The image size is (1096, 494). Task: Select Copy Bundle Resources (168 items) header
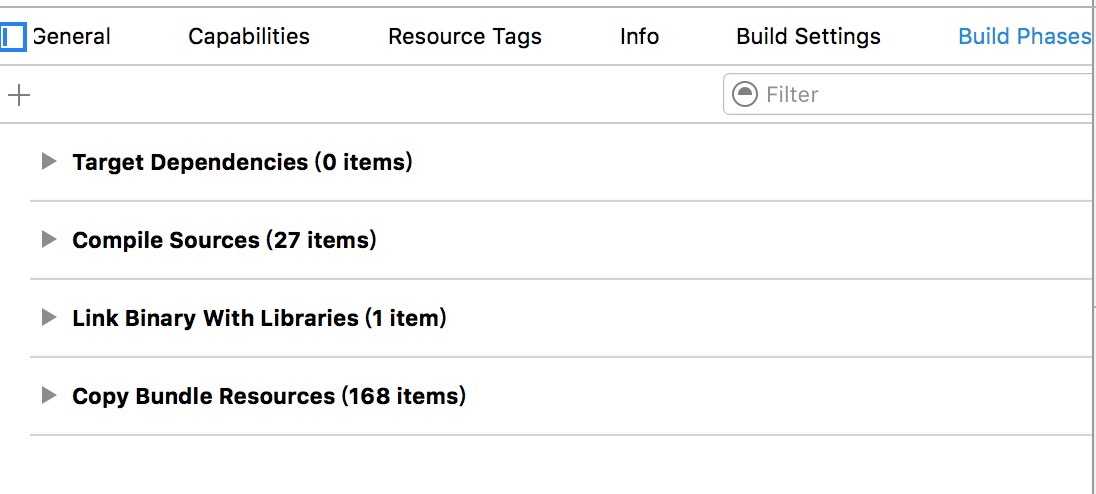point(269,397)
